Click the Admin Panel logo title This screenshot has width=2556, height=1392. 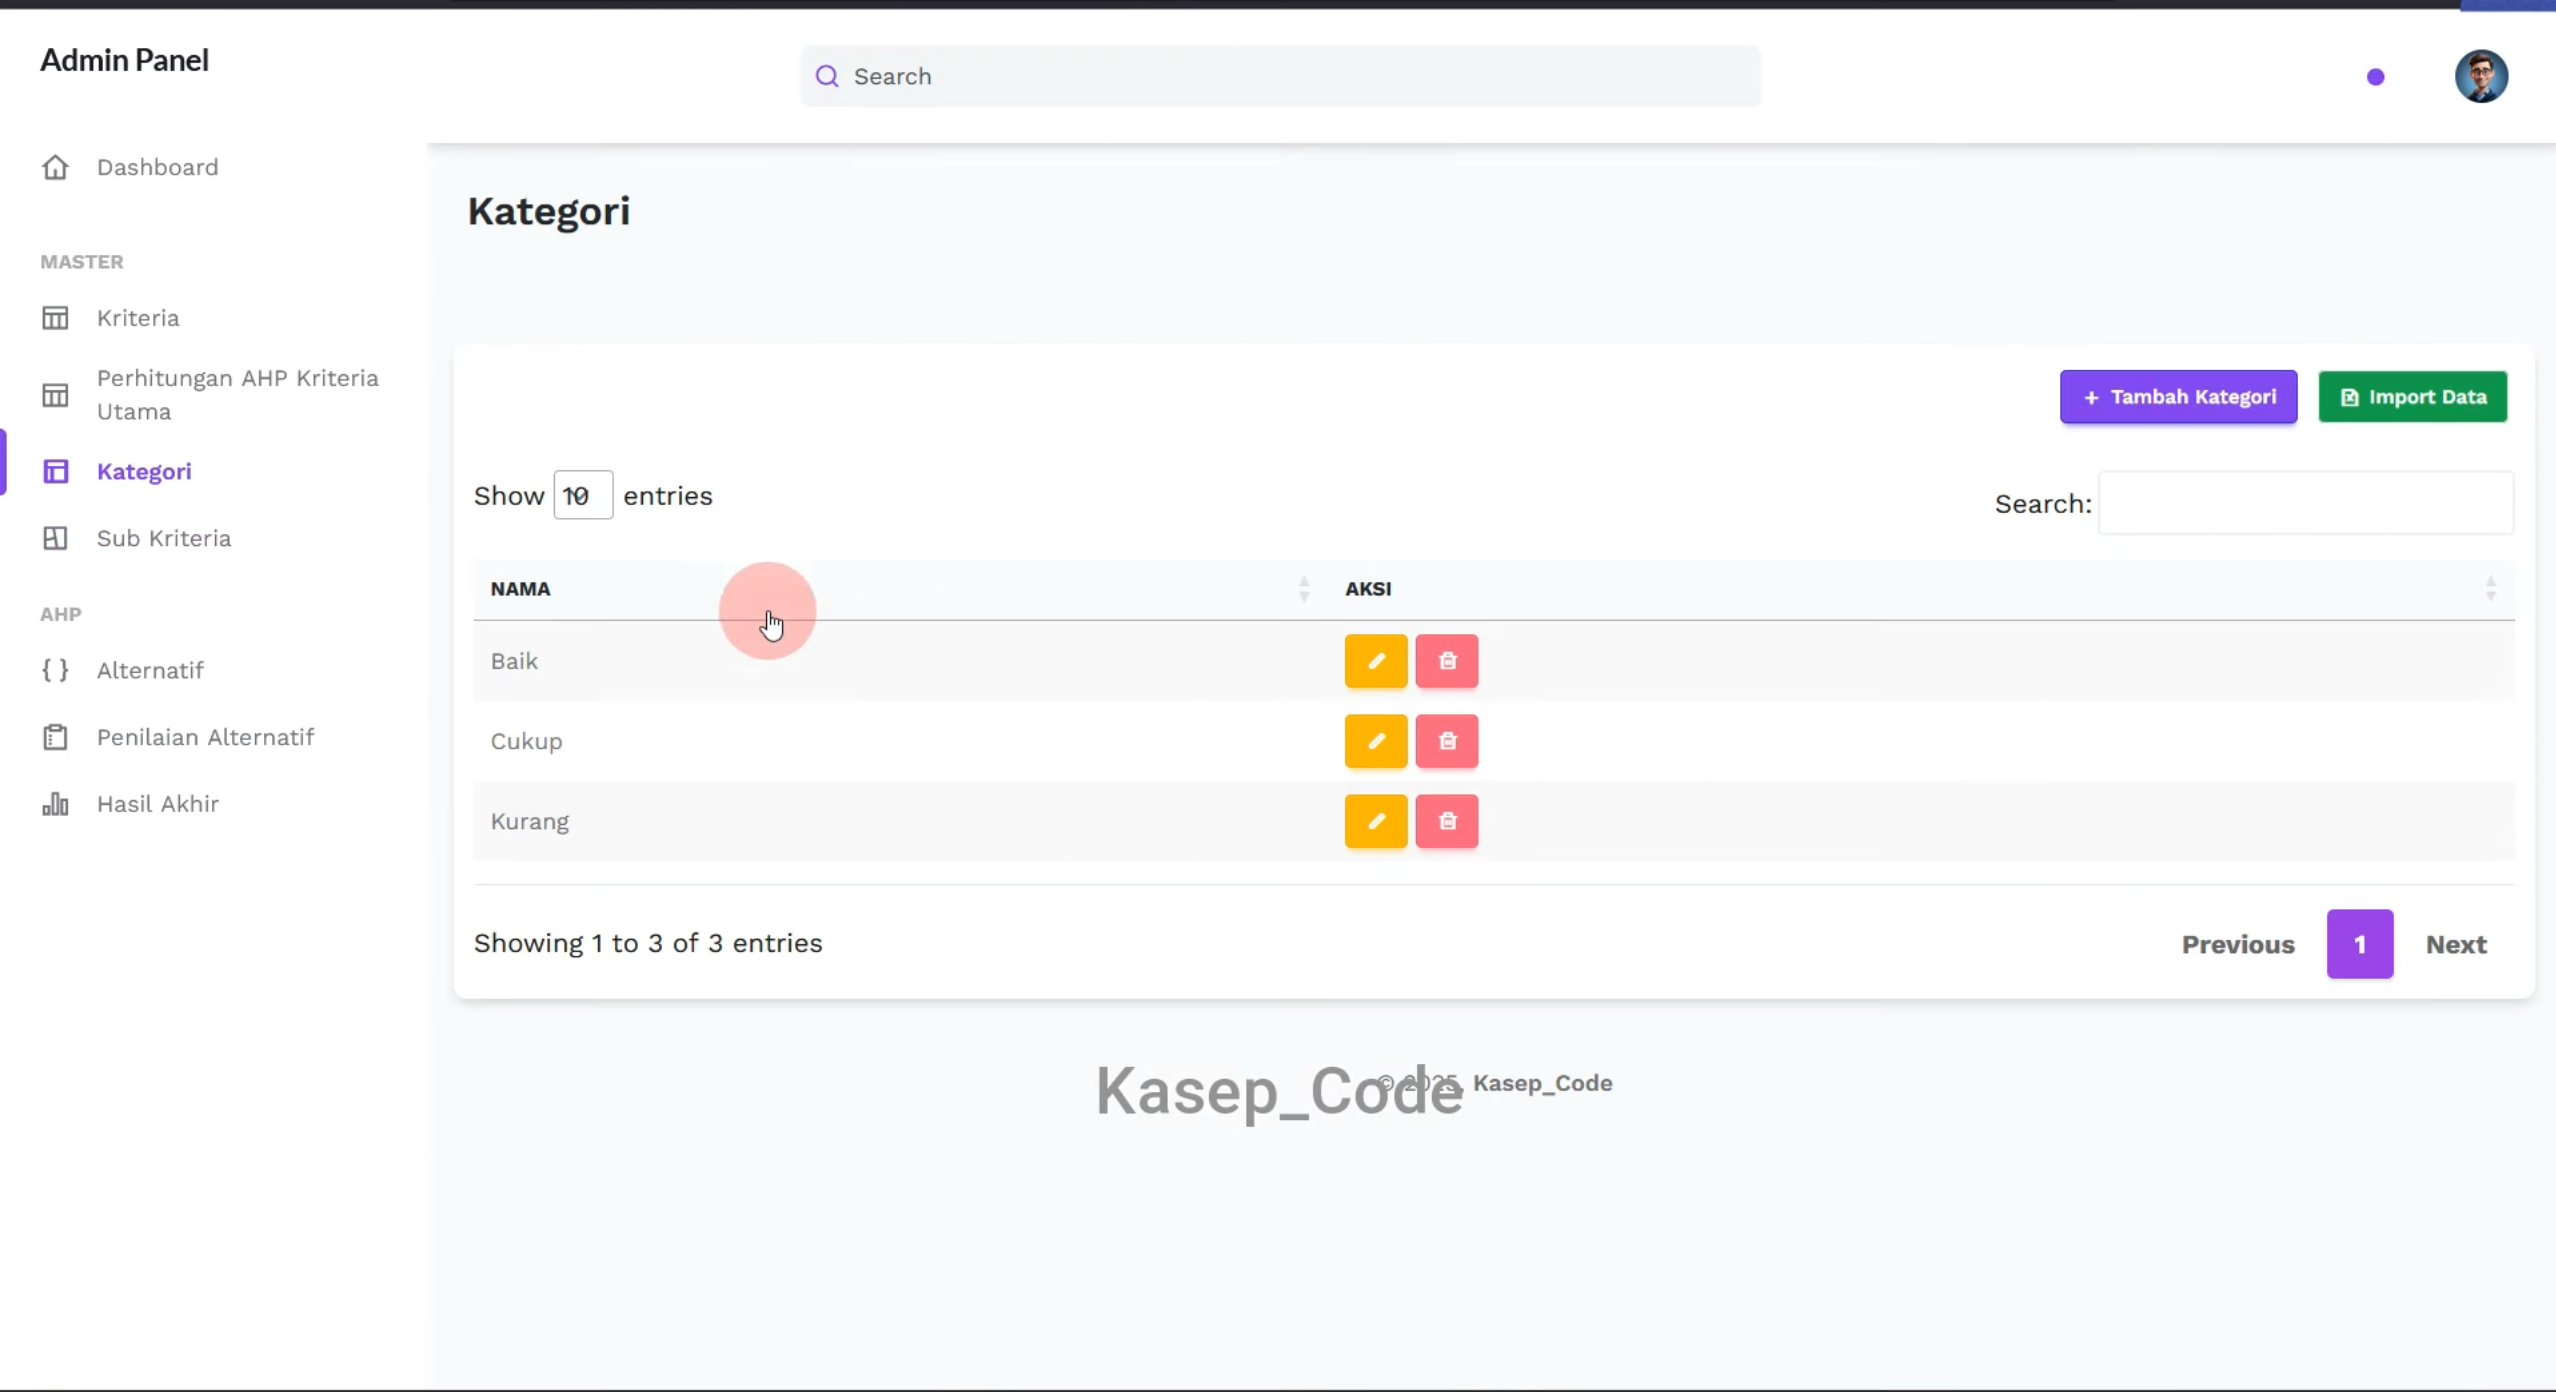(x=124, y=60)
